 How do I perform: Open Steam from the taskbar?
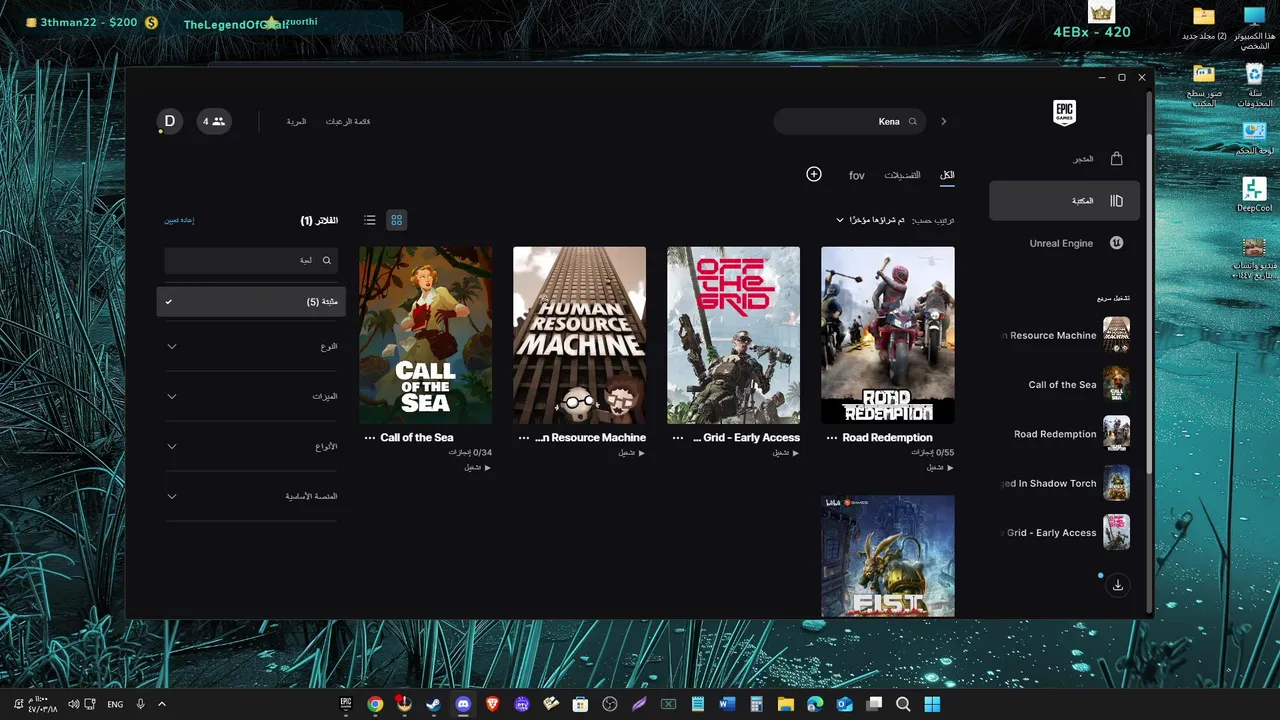click(x=433, y=704)
